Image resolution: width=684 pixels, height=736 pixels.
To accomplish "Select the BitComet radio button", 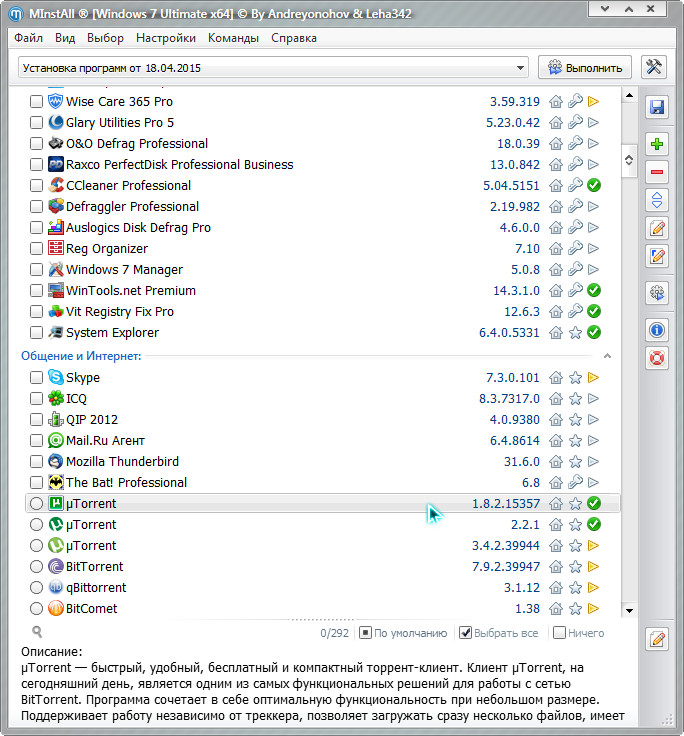I will [36, 609].
